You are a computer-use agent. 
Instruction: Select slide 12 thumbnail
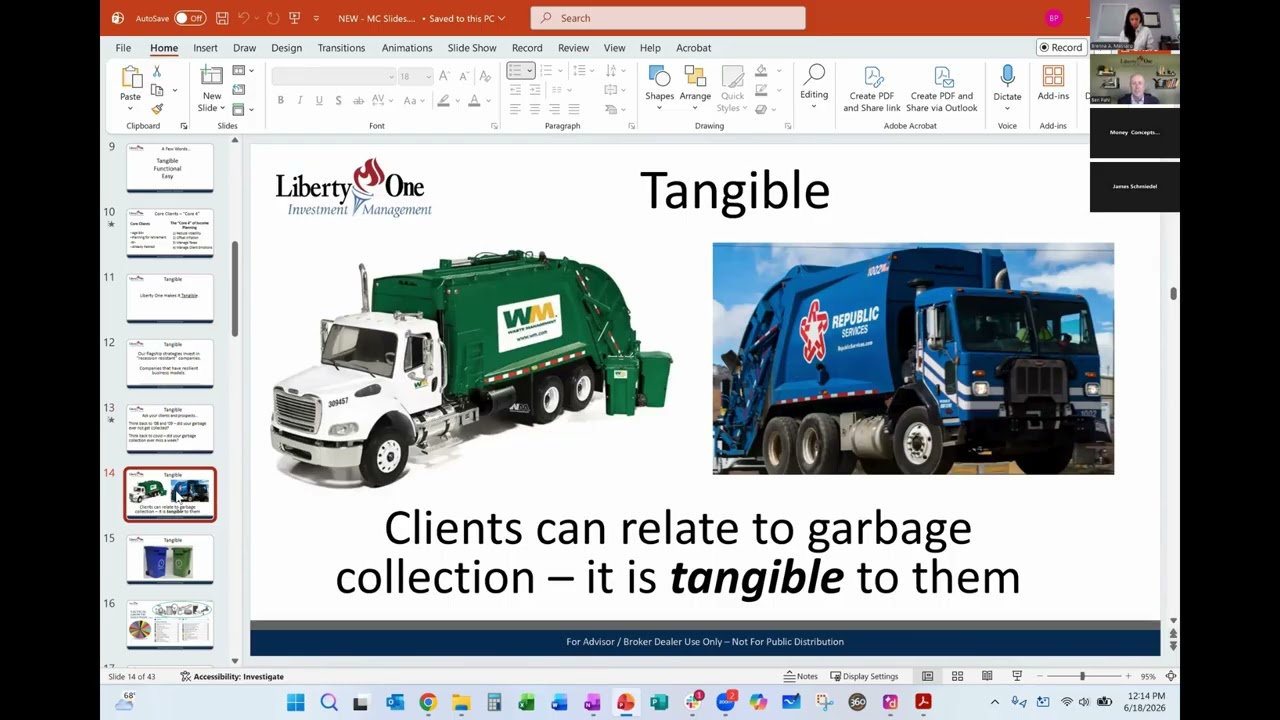point(170,363)
